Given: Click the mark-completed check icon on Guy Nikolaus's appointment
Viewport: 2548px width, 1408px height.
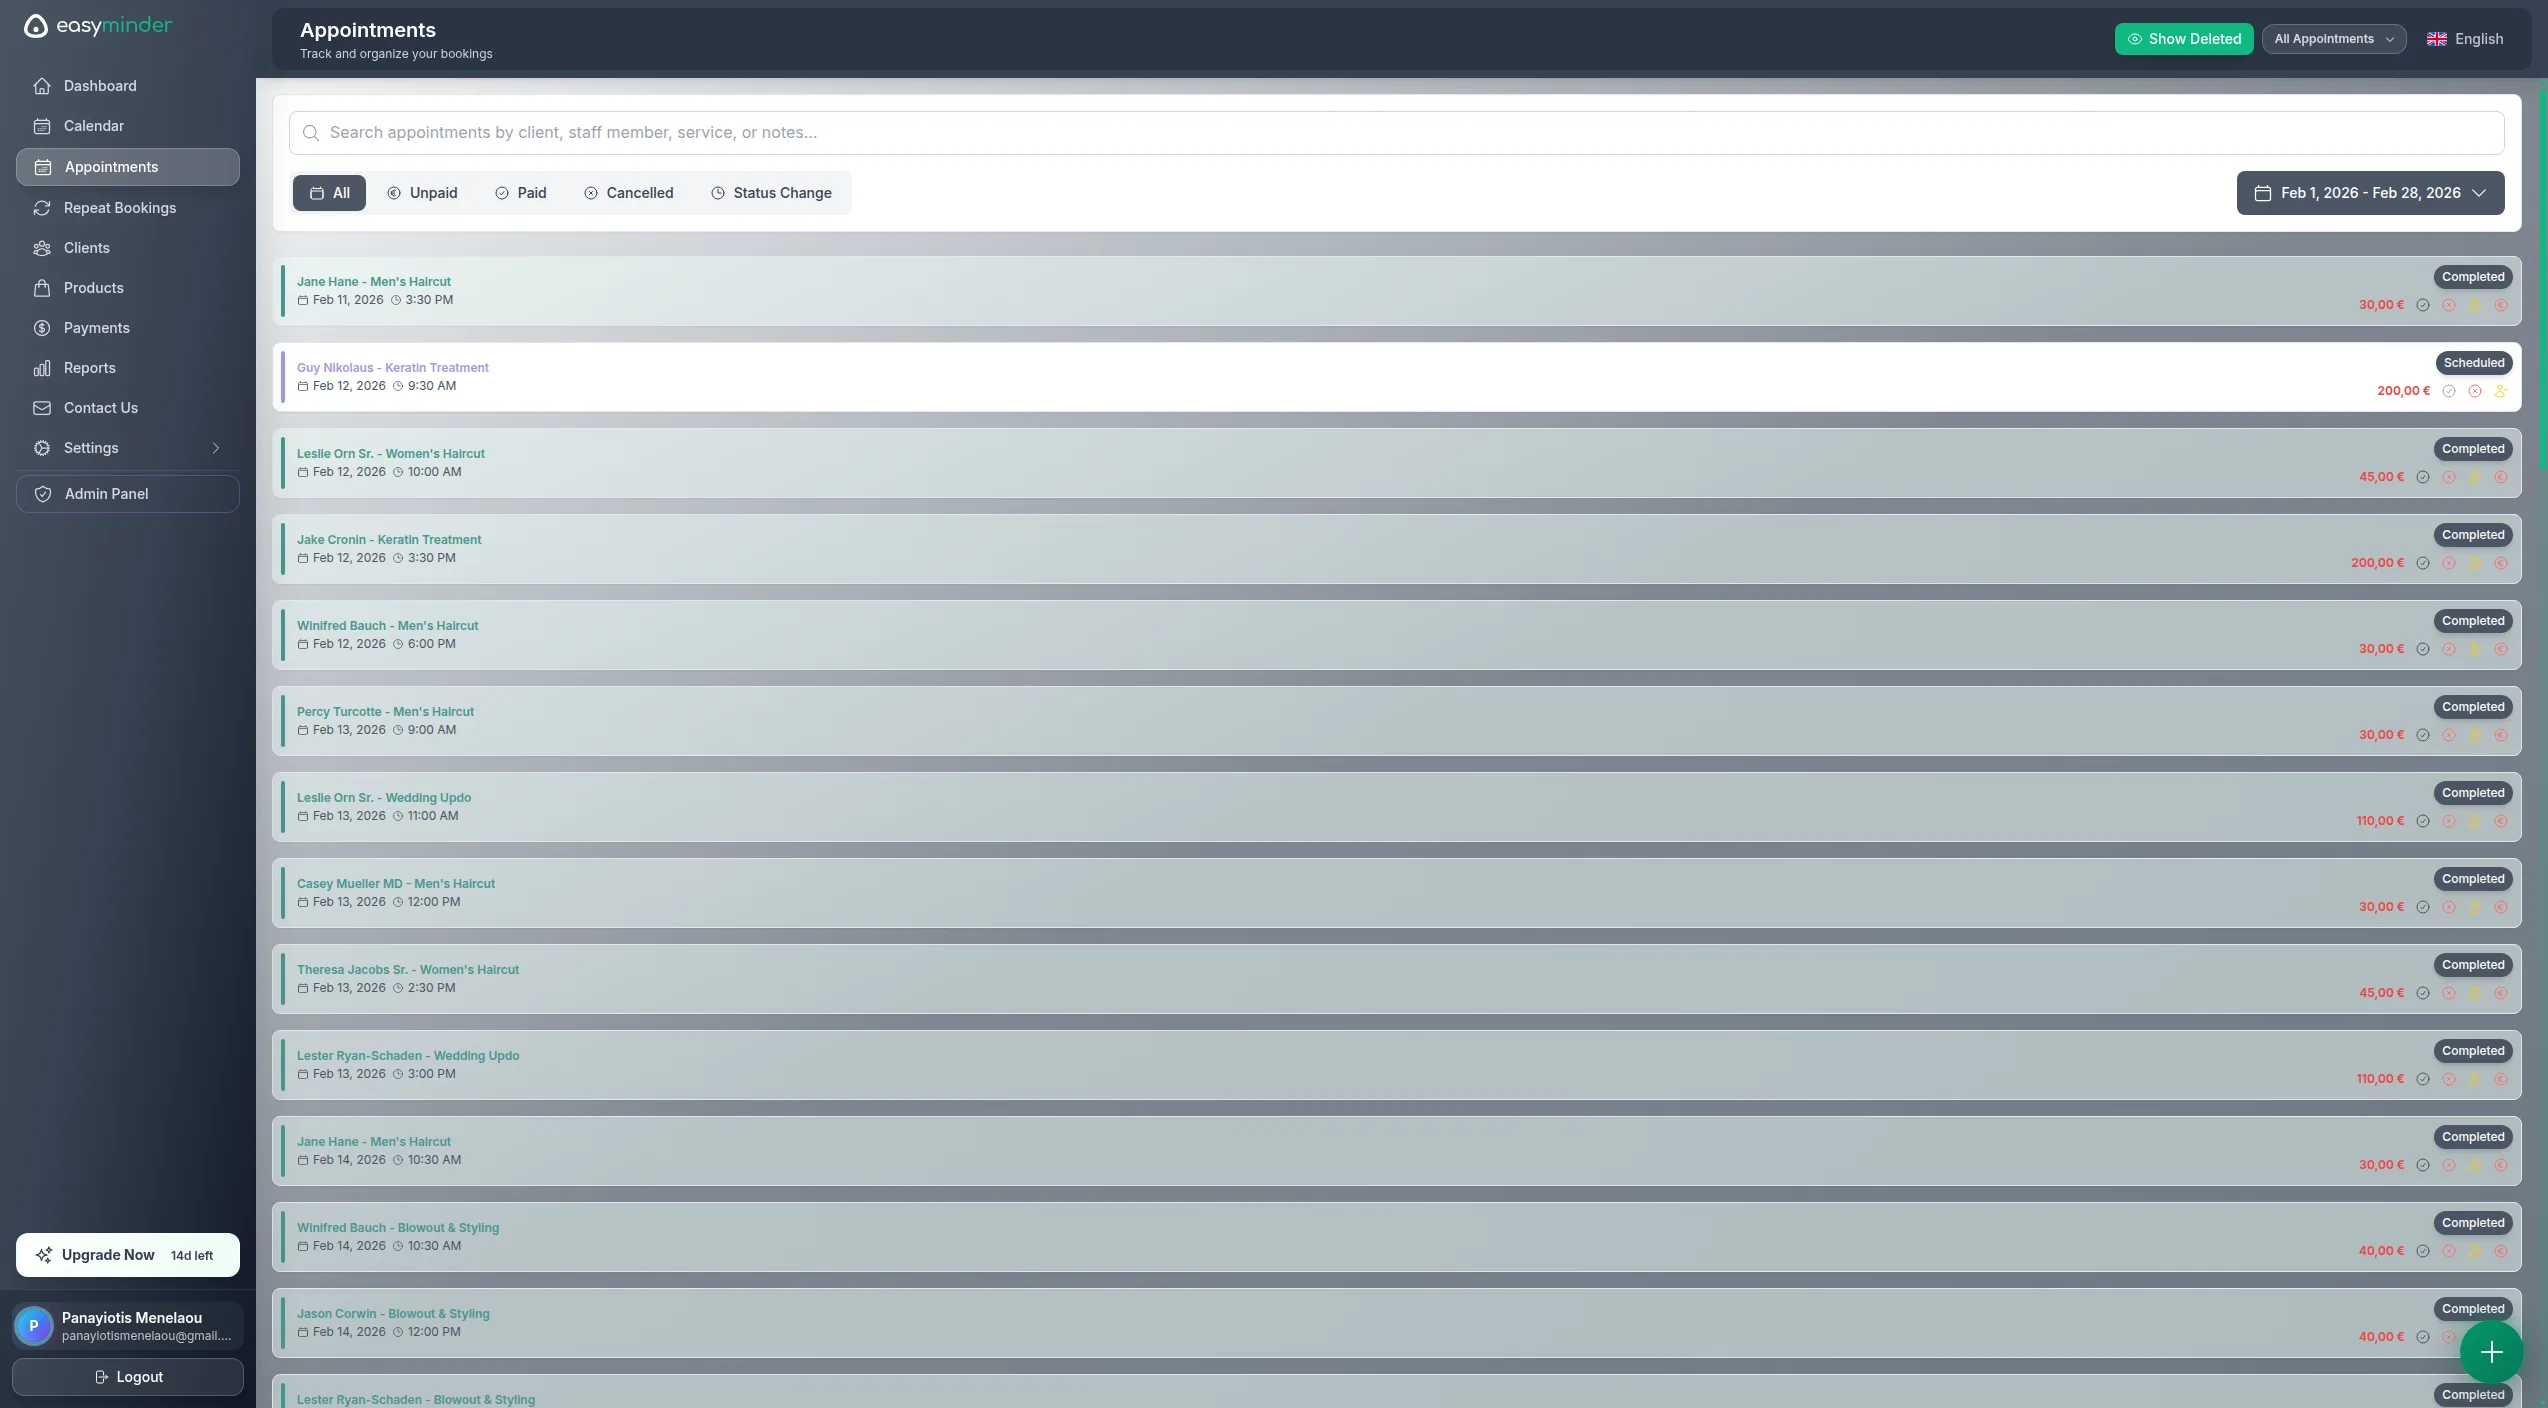Looking at the screenshot, I should point(2449,391).
